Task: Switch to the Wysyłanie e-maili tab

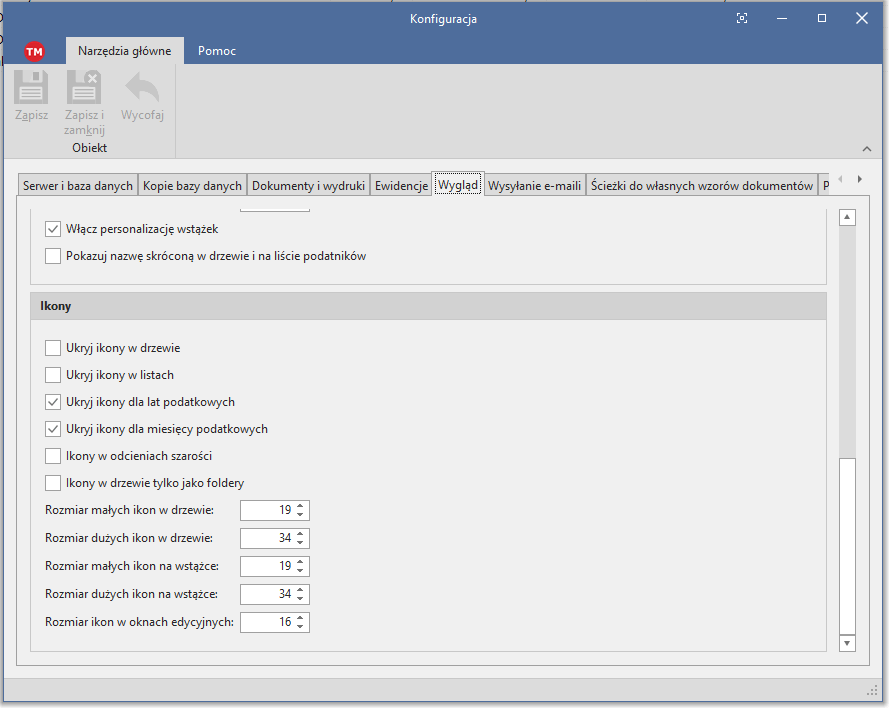Action: point(534,186)
